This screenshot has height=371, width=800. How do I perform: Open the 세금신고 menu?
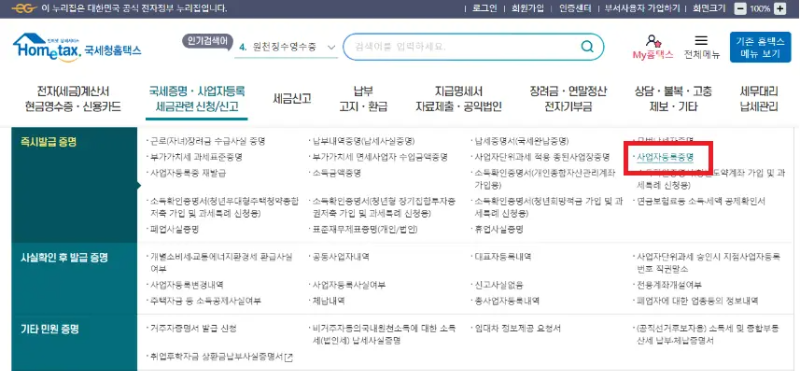292,99
